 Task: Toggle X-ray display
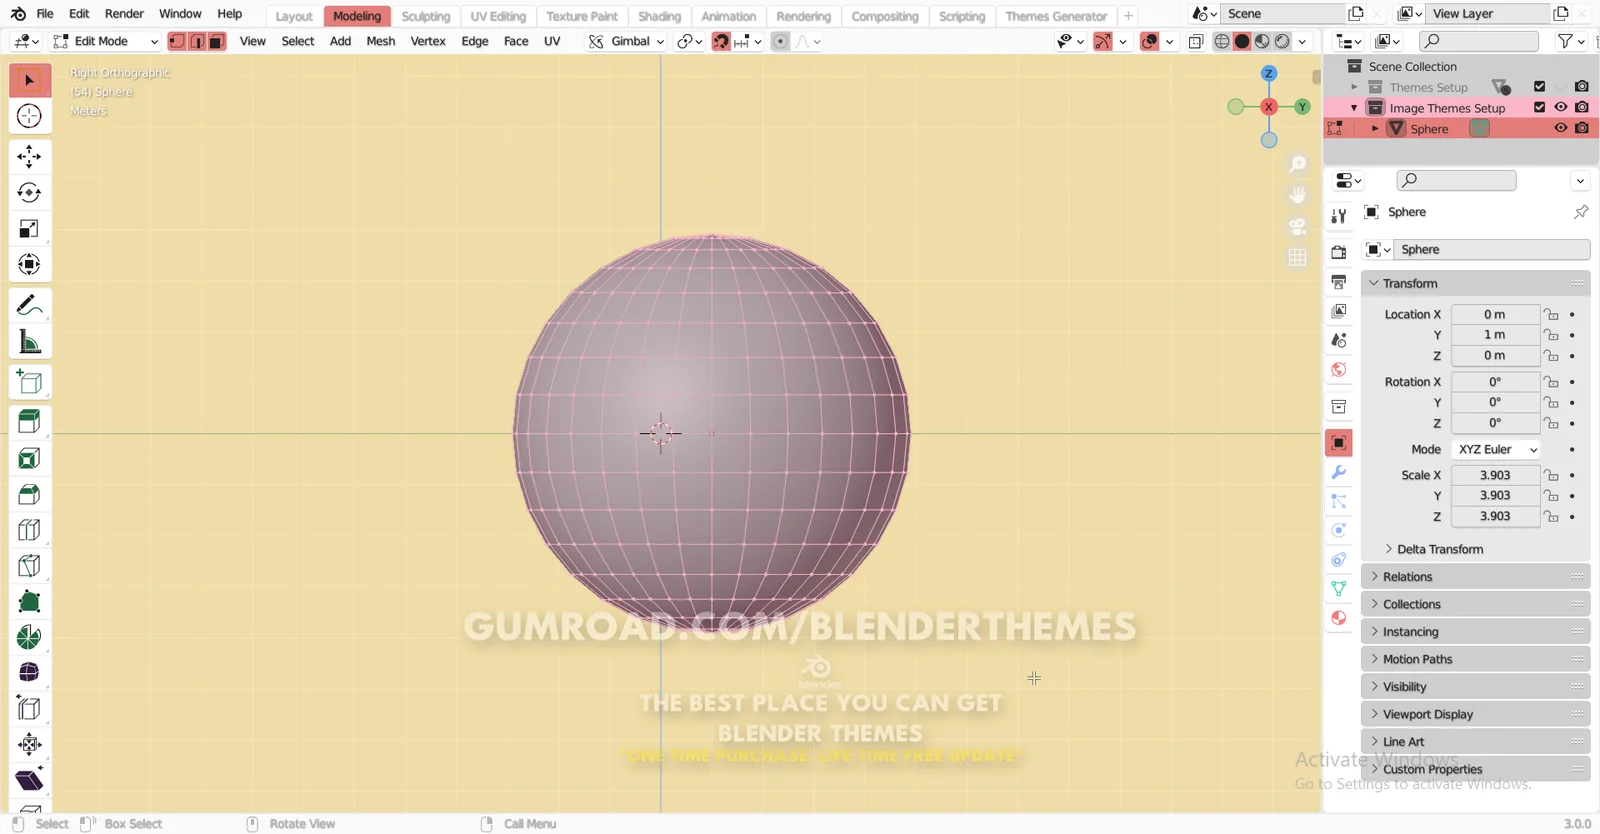coord(1196,41)
